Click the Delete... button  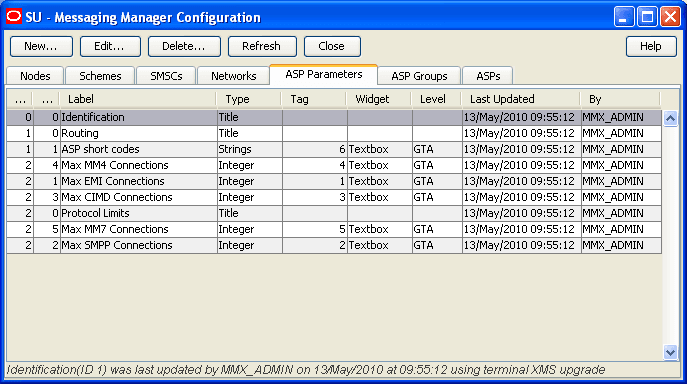click(184, 46)
